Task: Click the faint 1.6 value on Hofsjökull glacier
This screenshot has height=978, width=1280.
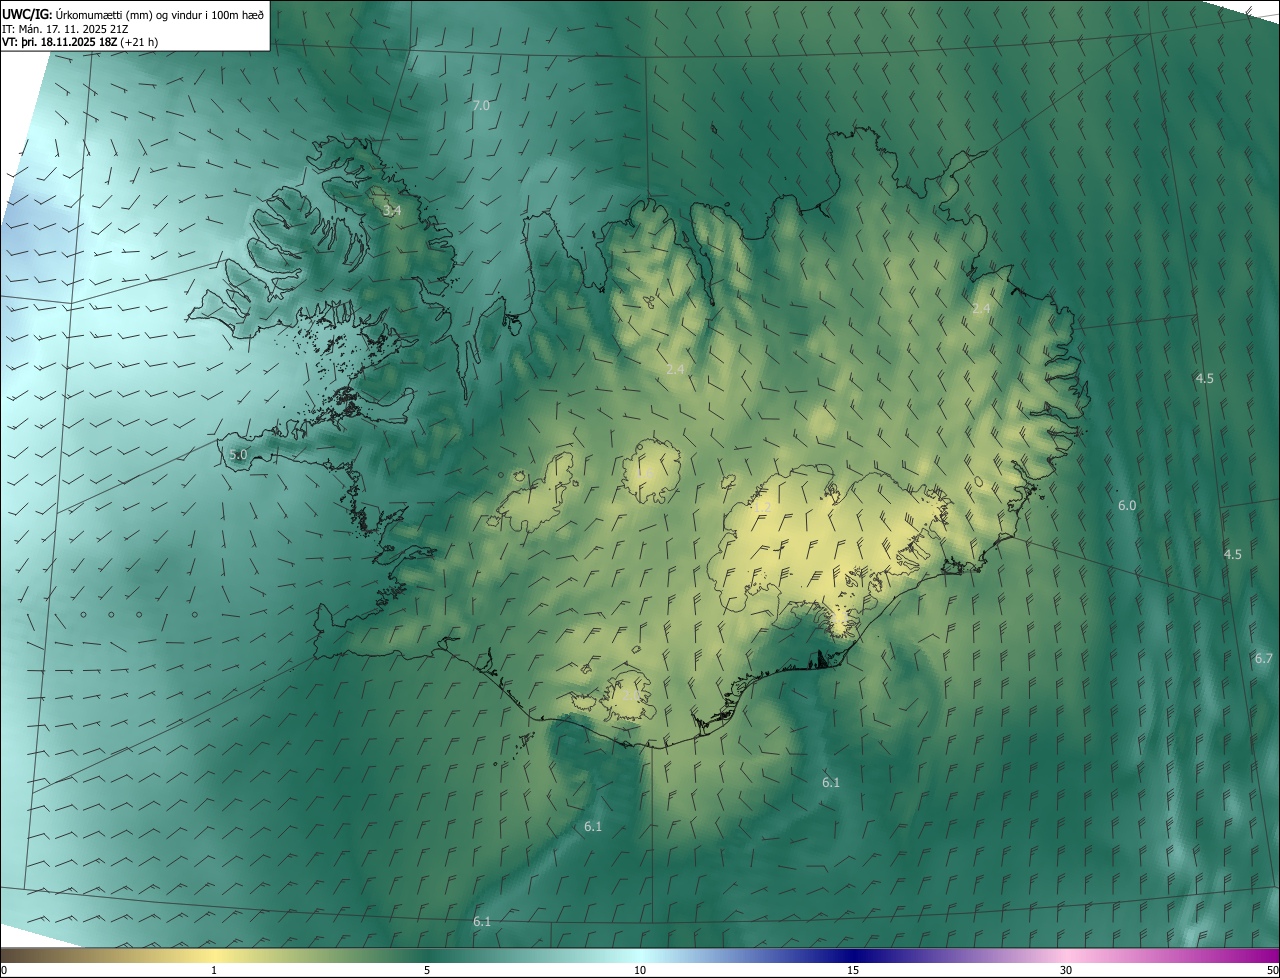Action: click(647, 473)
